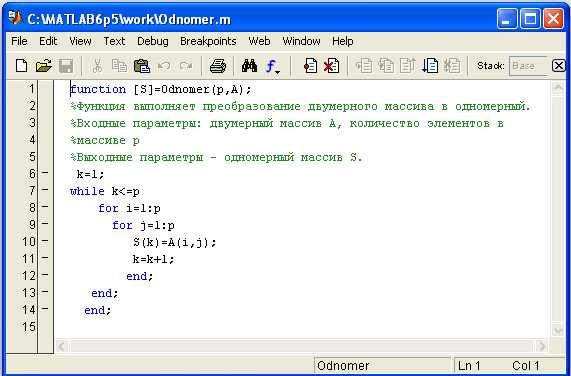Cut selection with the scissors icon
Image resolution: width=571 pixels, height=376 pixels.
point(97,66)
